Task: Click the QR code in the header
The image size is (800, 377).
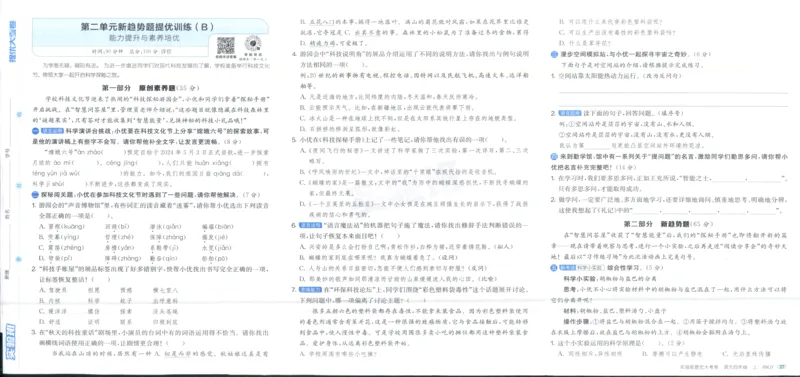Action: [x=226, y=45]
